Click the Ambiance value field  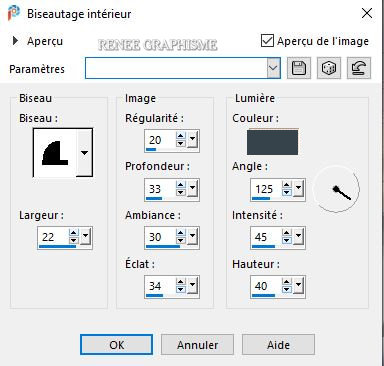pos(161,237)
